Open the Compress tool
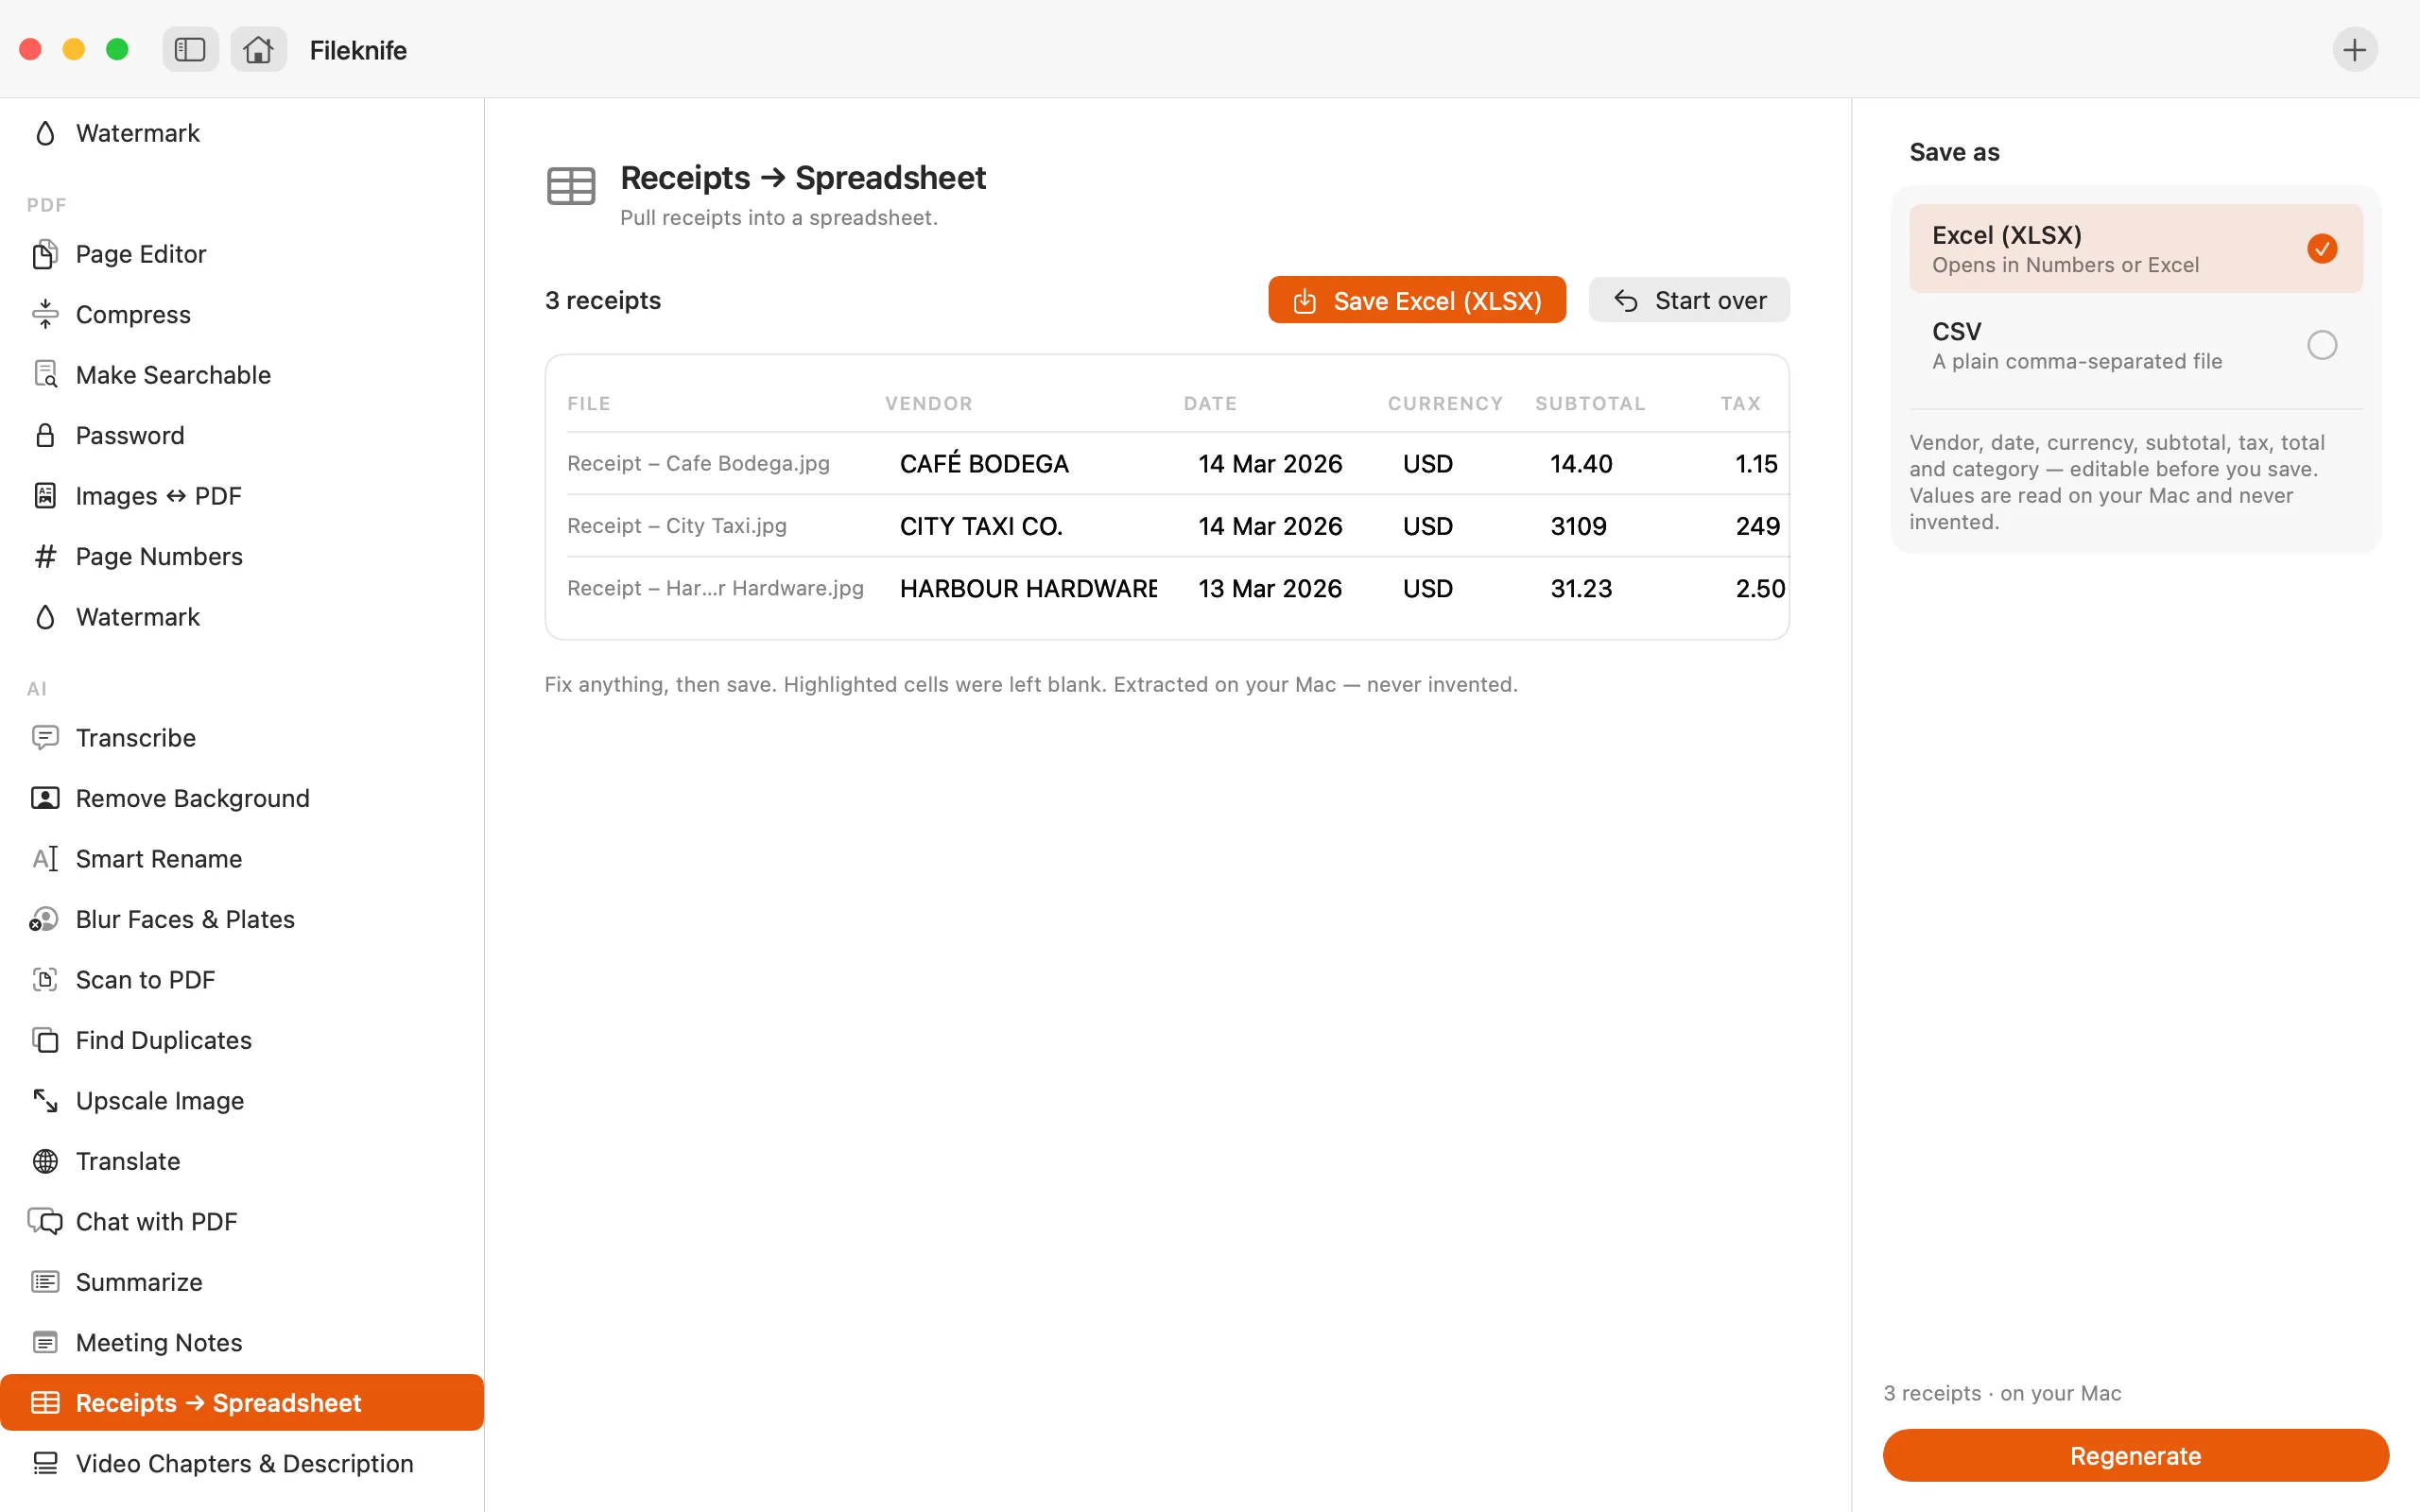This screenshot has height=1512, width=2420. (x=242, y=314)
